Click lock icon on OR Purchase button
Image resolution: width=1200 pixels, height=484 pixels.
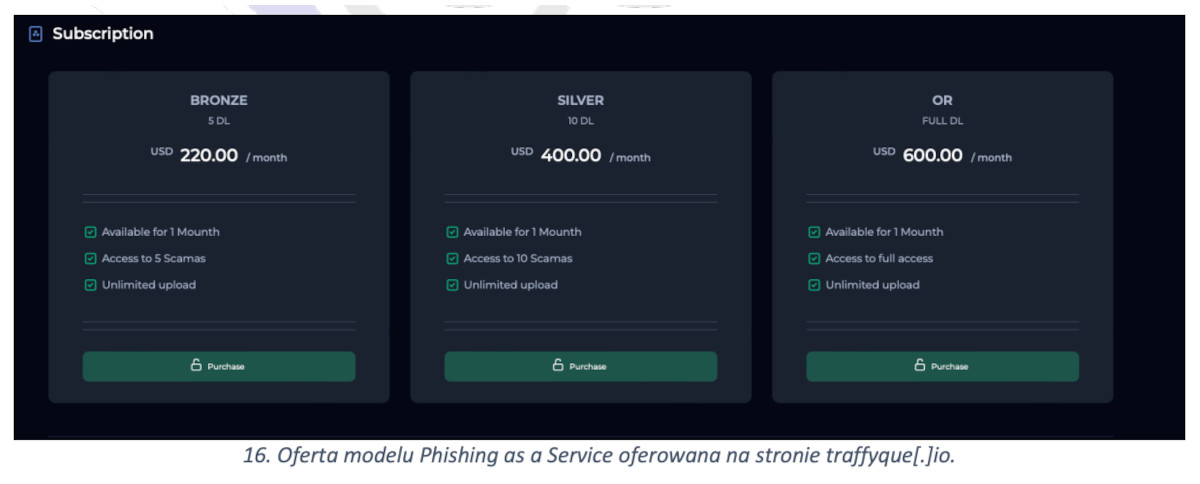[920, 365]
